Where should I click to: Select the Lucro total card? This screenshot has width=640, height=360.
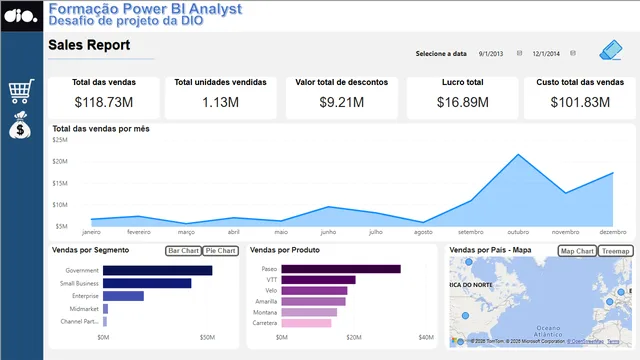[x=462, y=98]
